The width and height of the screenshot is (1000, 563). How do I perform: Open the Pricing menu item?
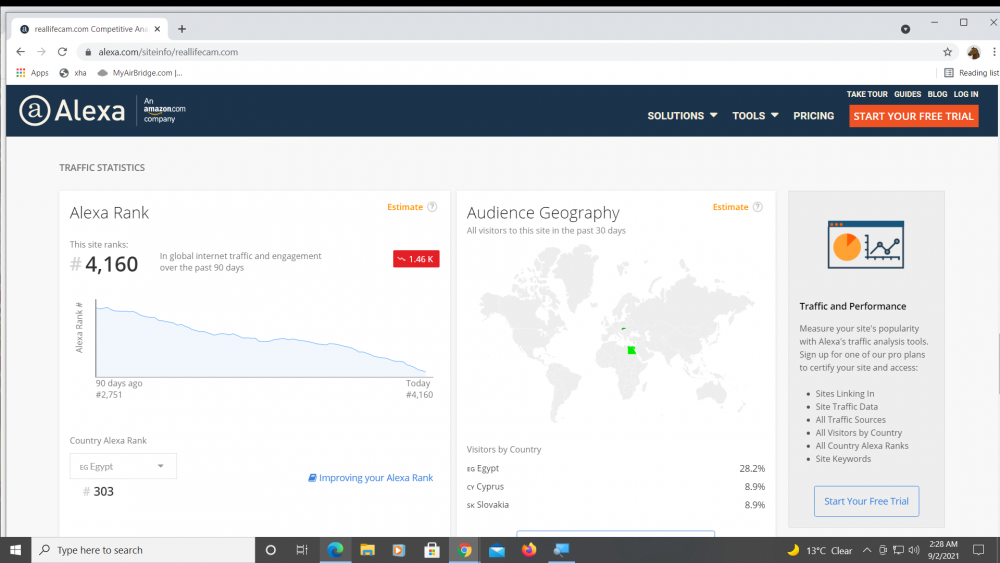click(x=813, y=116)
